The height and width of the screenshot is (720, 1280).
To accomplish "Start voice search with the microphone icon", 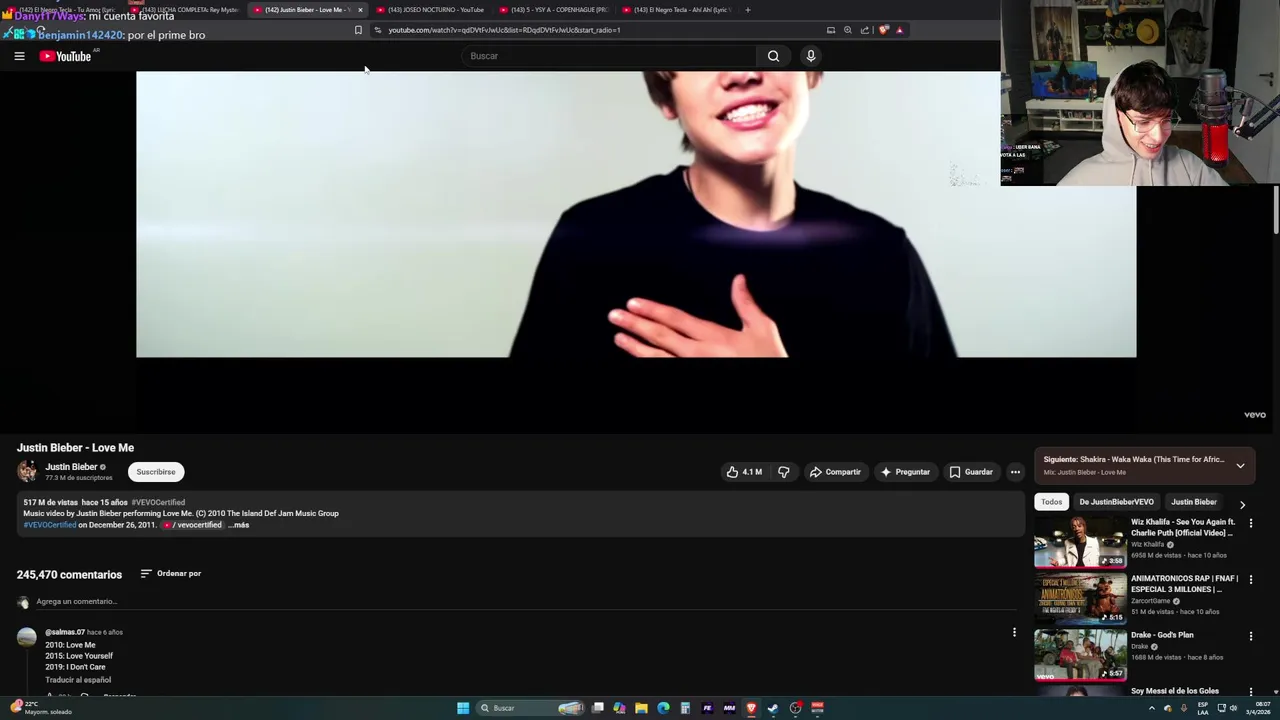I will (811, 56).
